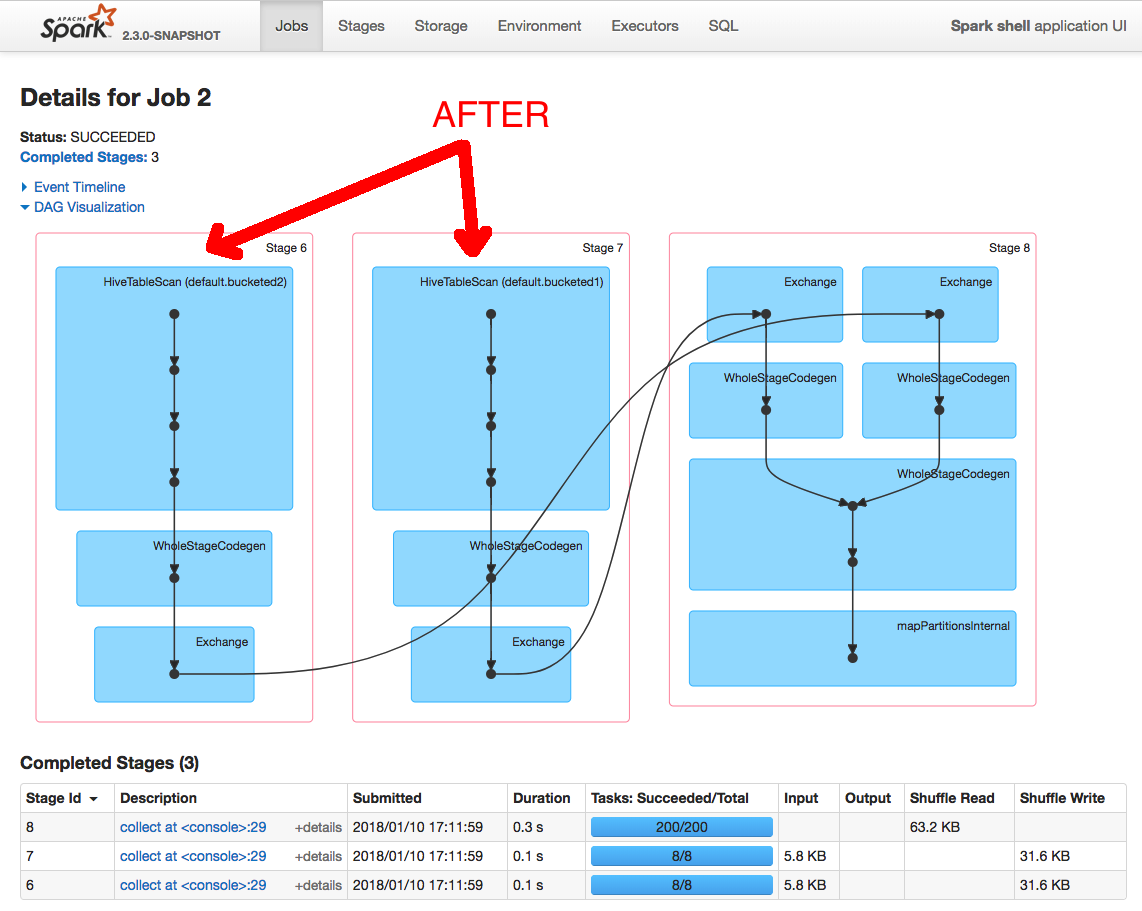Open the Storage tab
The image size is (1142, 911).
pos(441,25)
